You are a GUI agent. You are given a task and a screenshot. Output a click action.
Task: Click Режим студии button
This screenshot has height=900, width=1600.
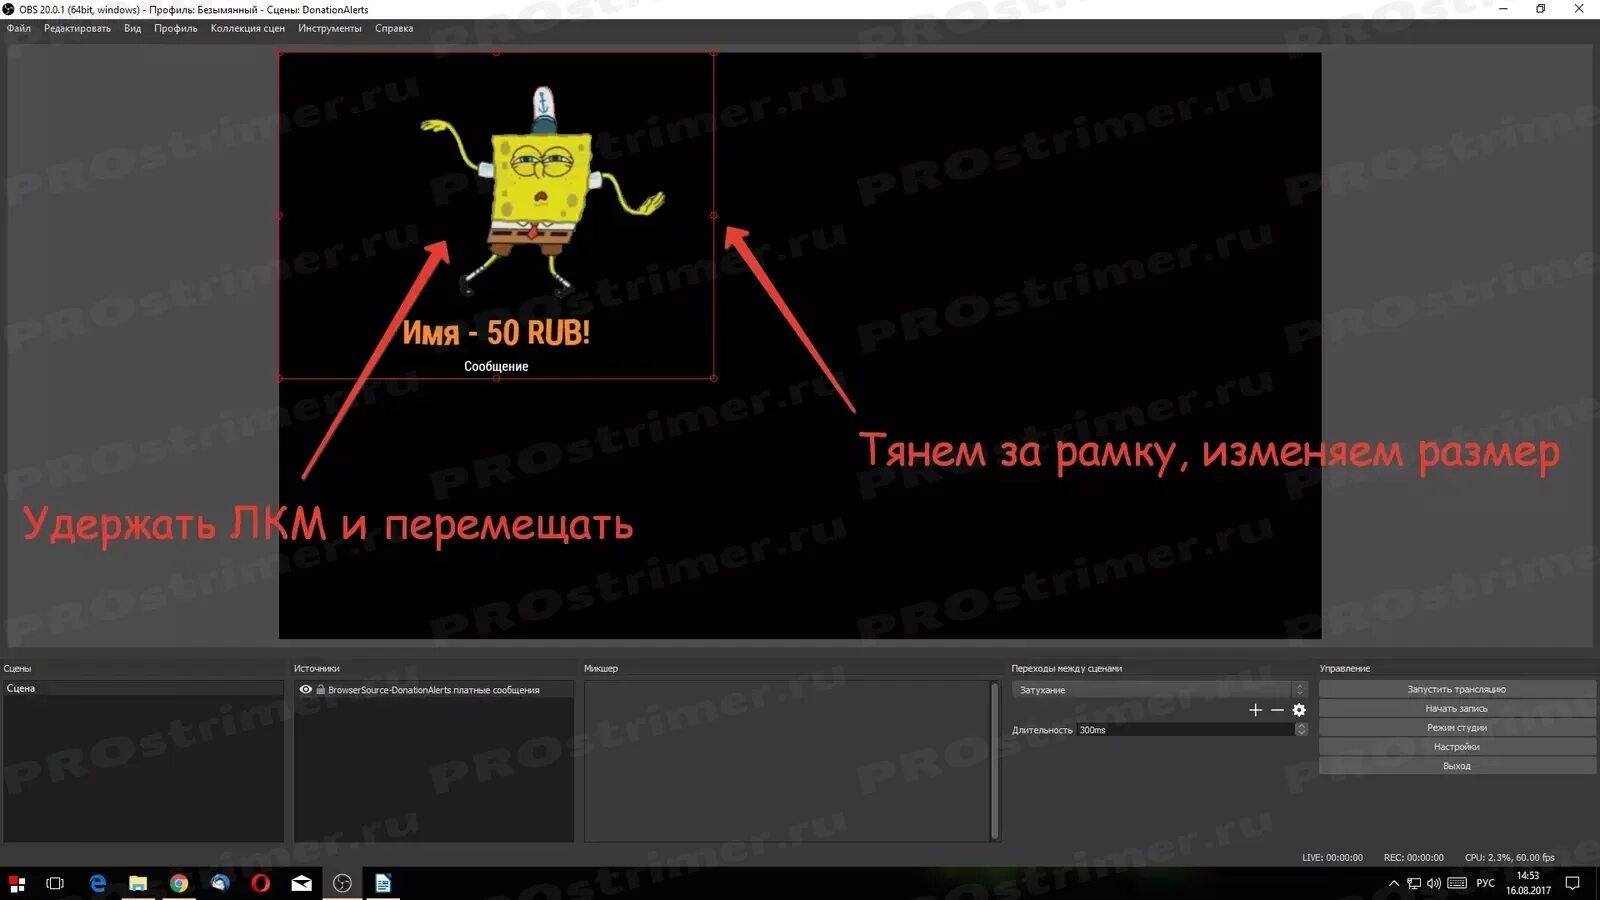pyautogui.click(x=1457, y=727)
